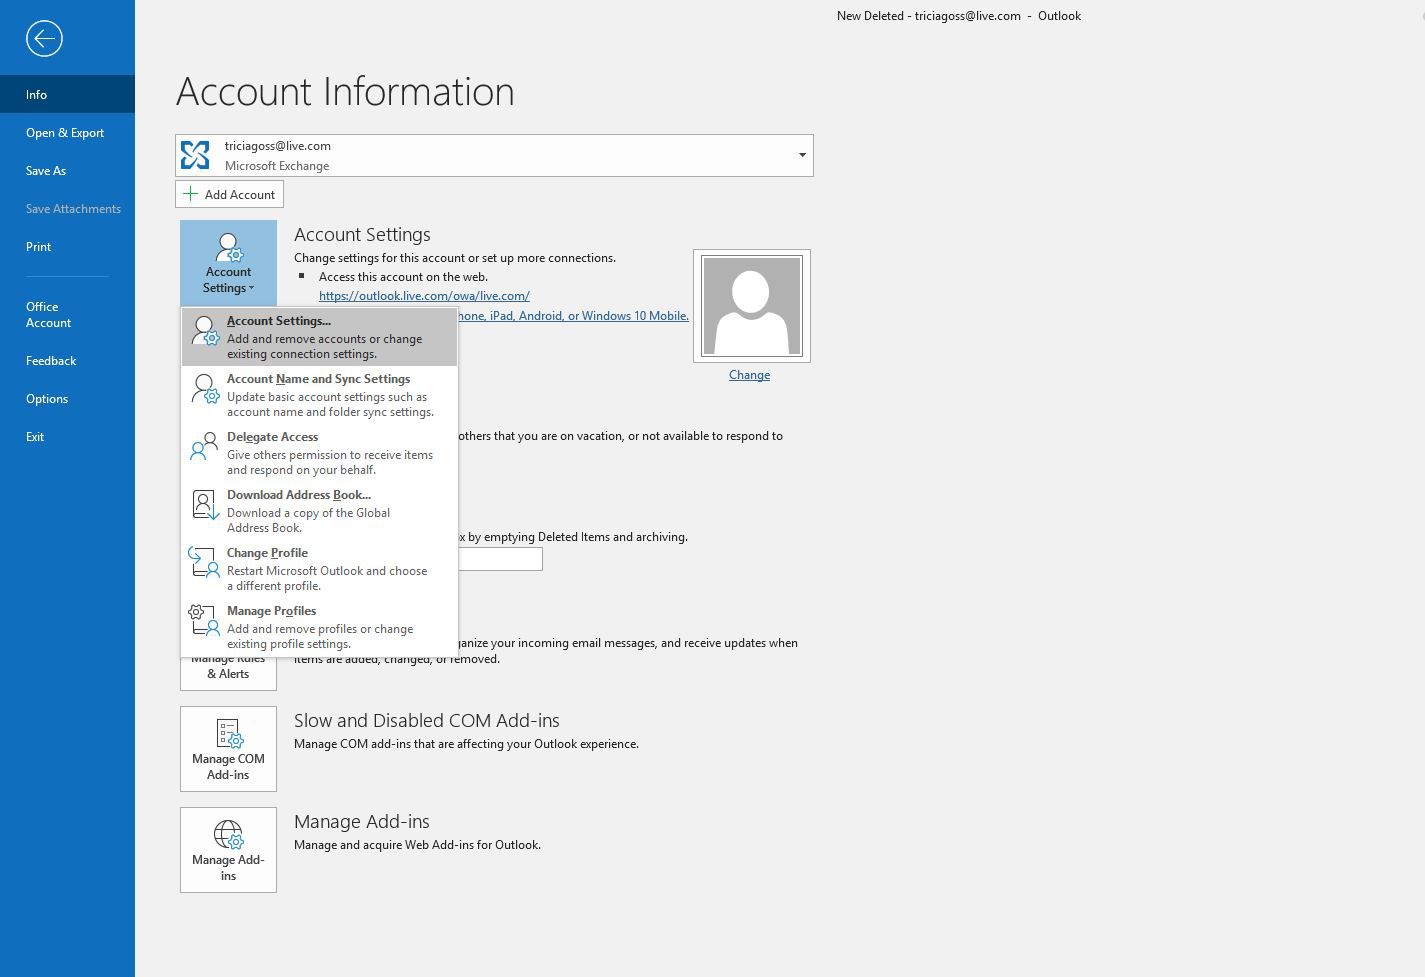Open the account selection dropdown arrow
Image resolution: width=1425 pixels, height=977 pixels.
coord(802,155)
